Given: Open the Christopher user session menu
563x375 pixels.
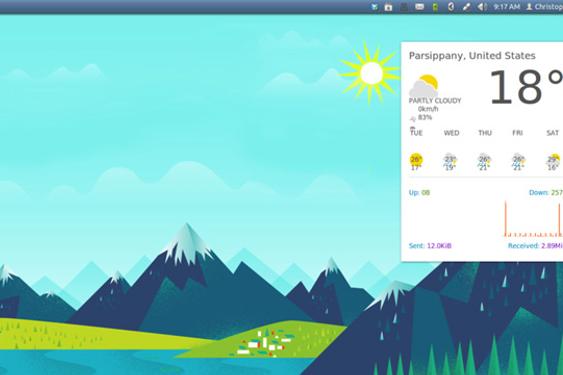Looking at the screenshot, I should pos(544,7).
